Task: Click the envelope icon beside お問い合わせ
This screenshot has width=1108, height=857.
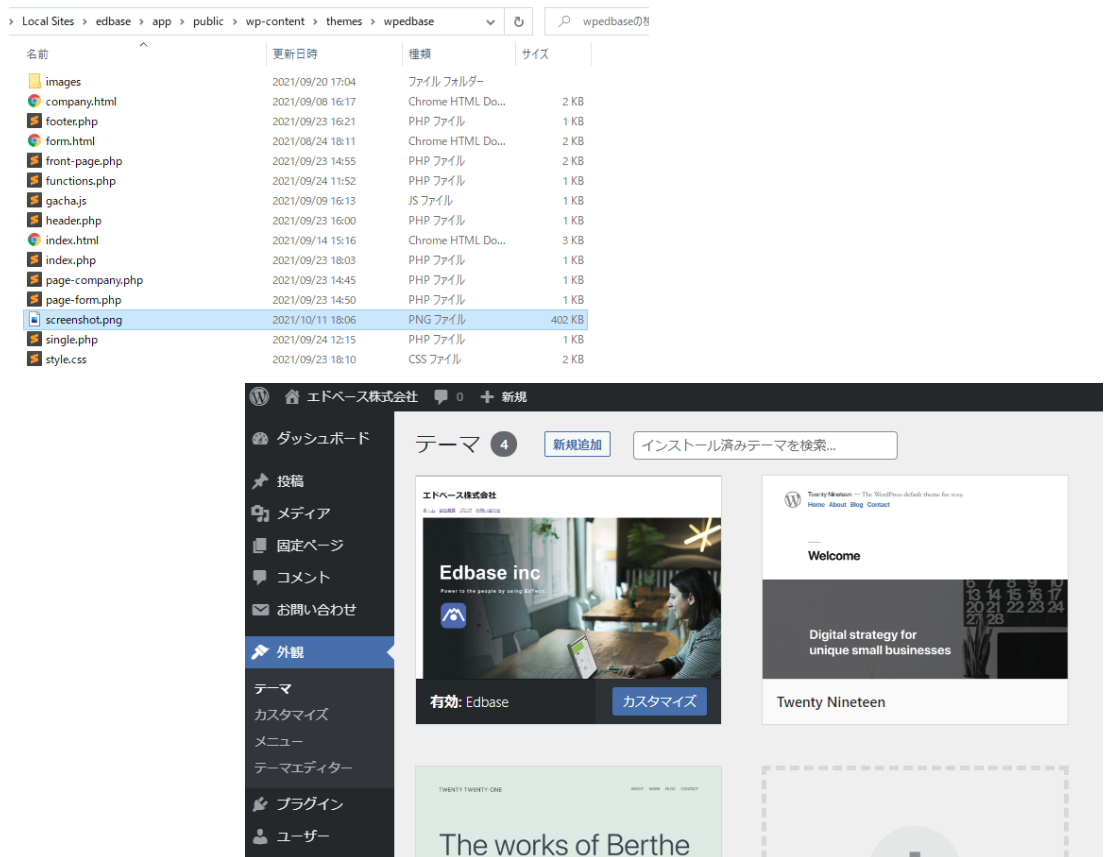Action: point(261,609)
